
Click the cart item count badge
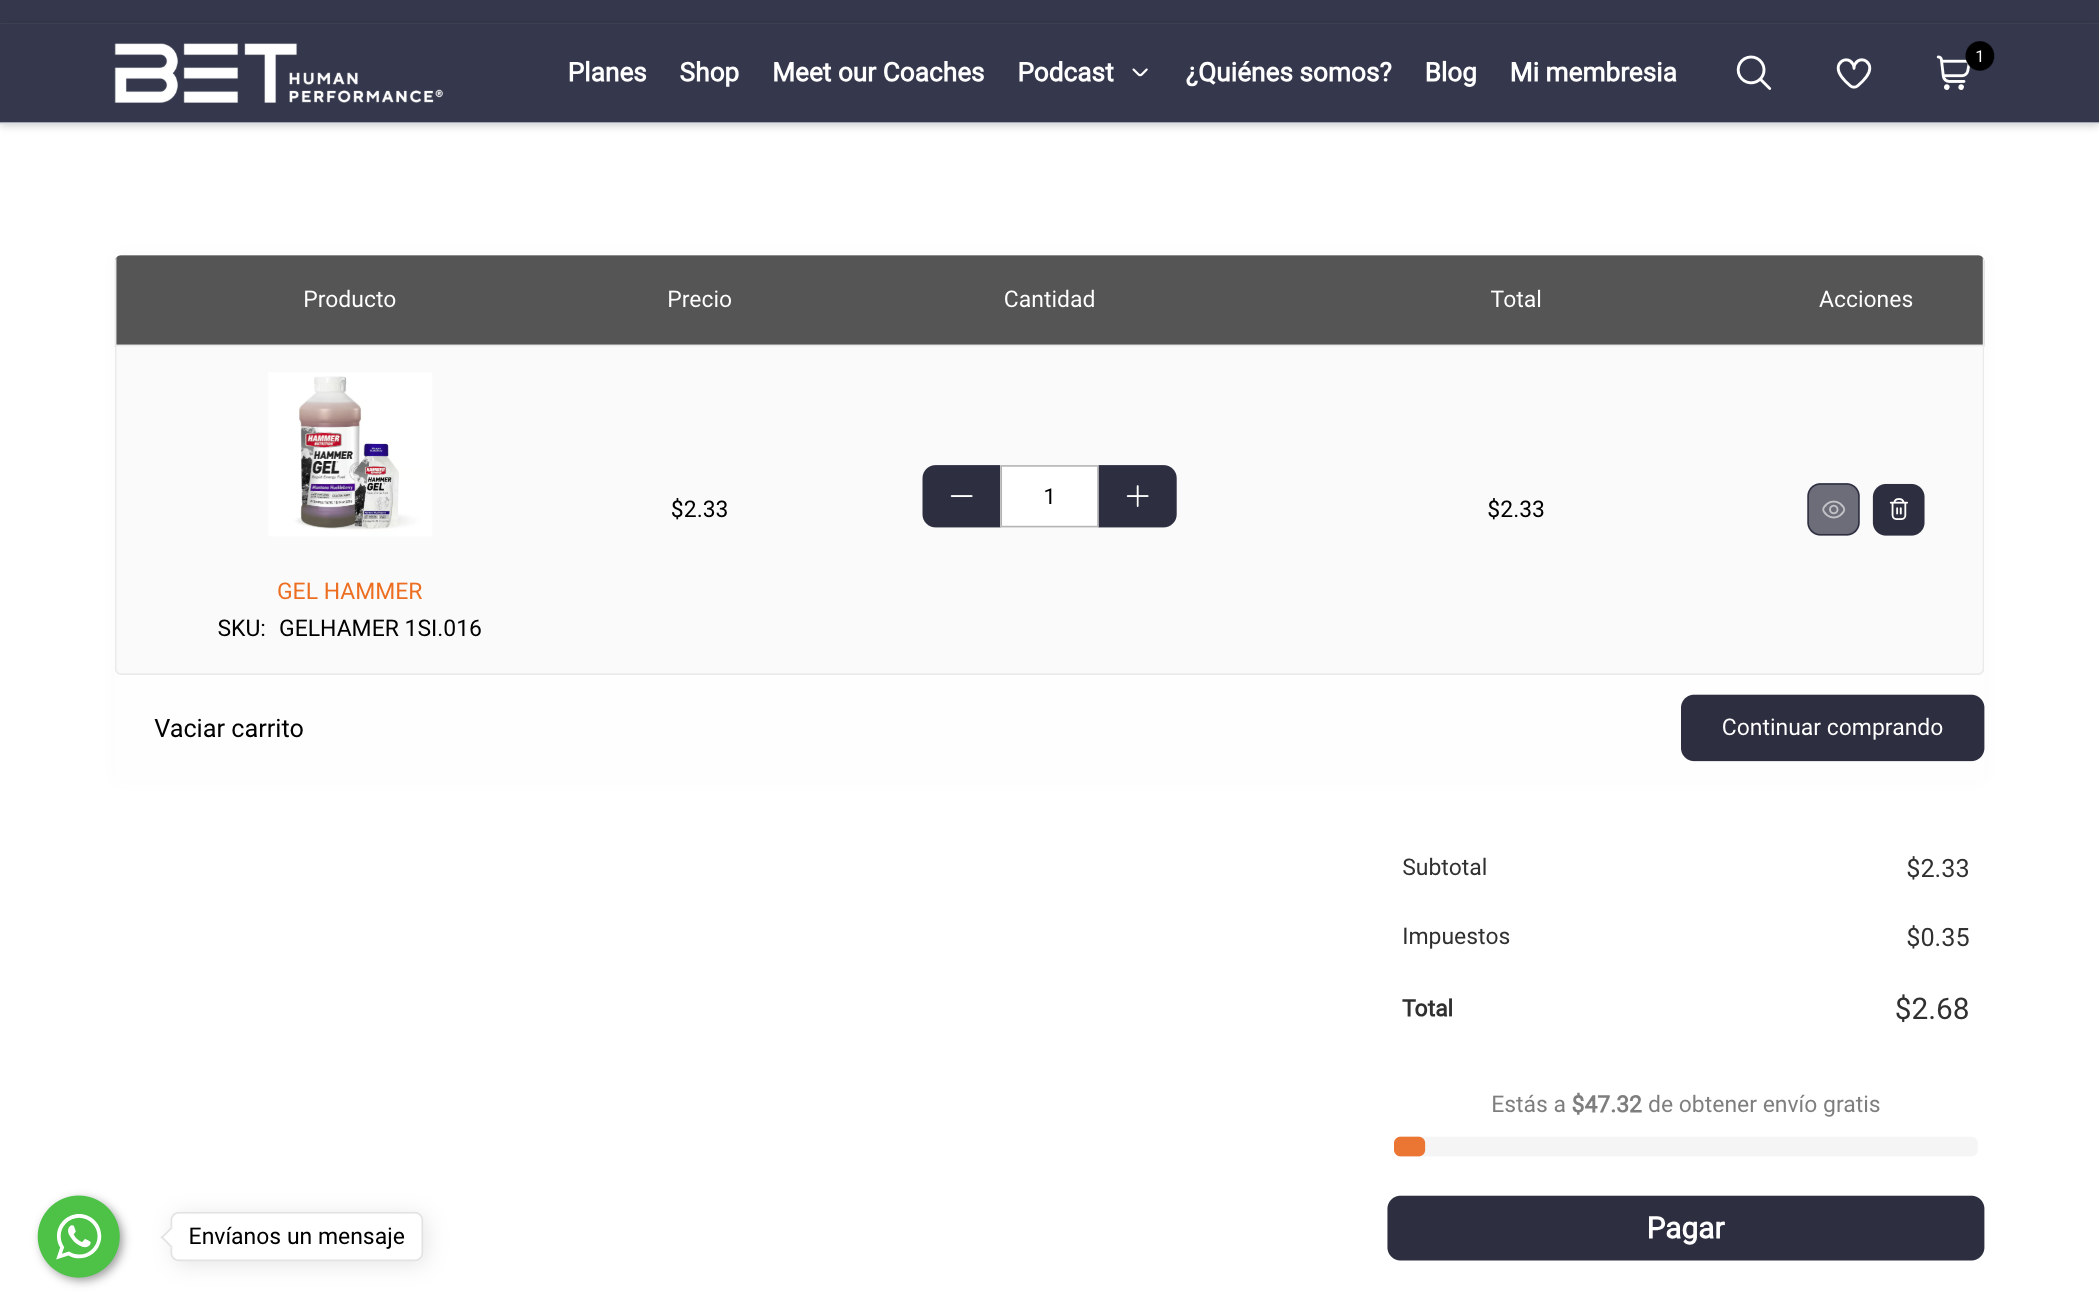click(x=1979, y=56)
